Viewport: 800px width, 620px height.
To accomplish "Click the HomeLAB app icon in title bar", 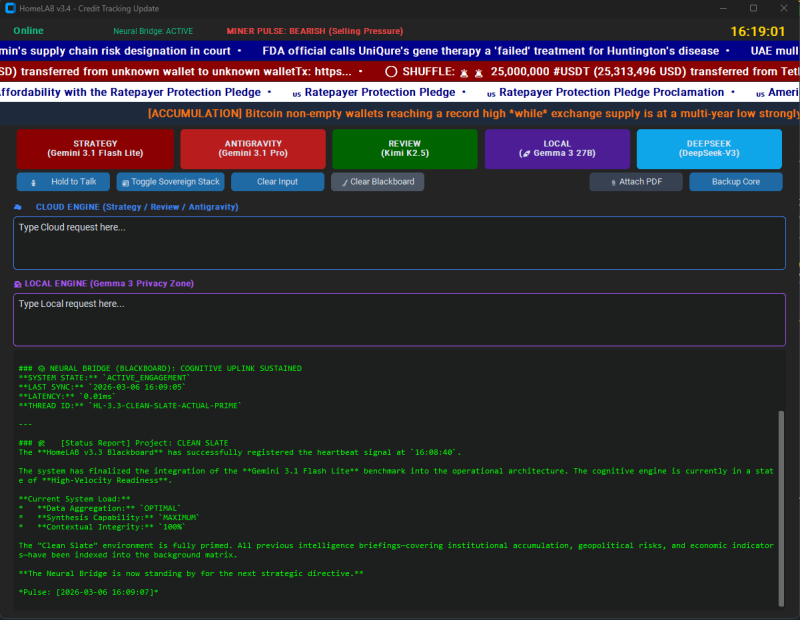I will (10, 8).
